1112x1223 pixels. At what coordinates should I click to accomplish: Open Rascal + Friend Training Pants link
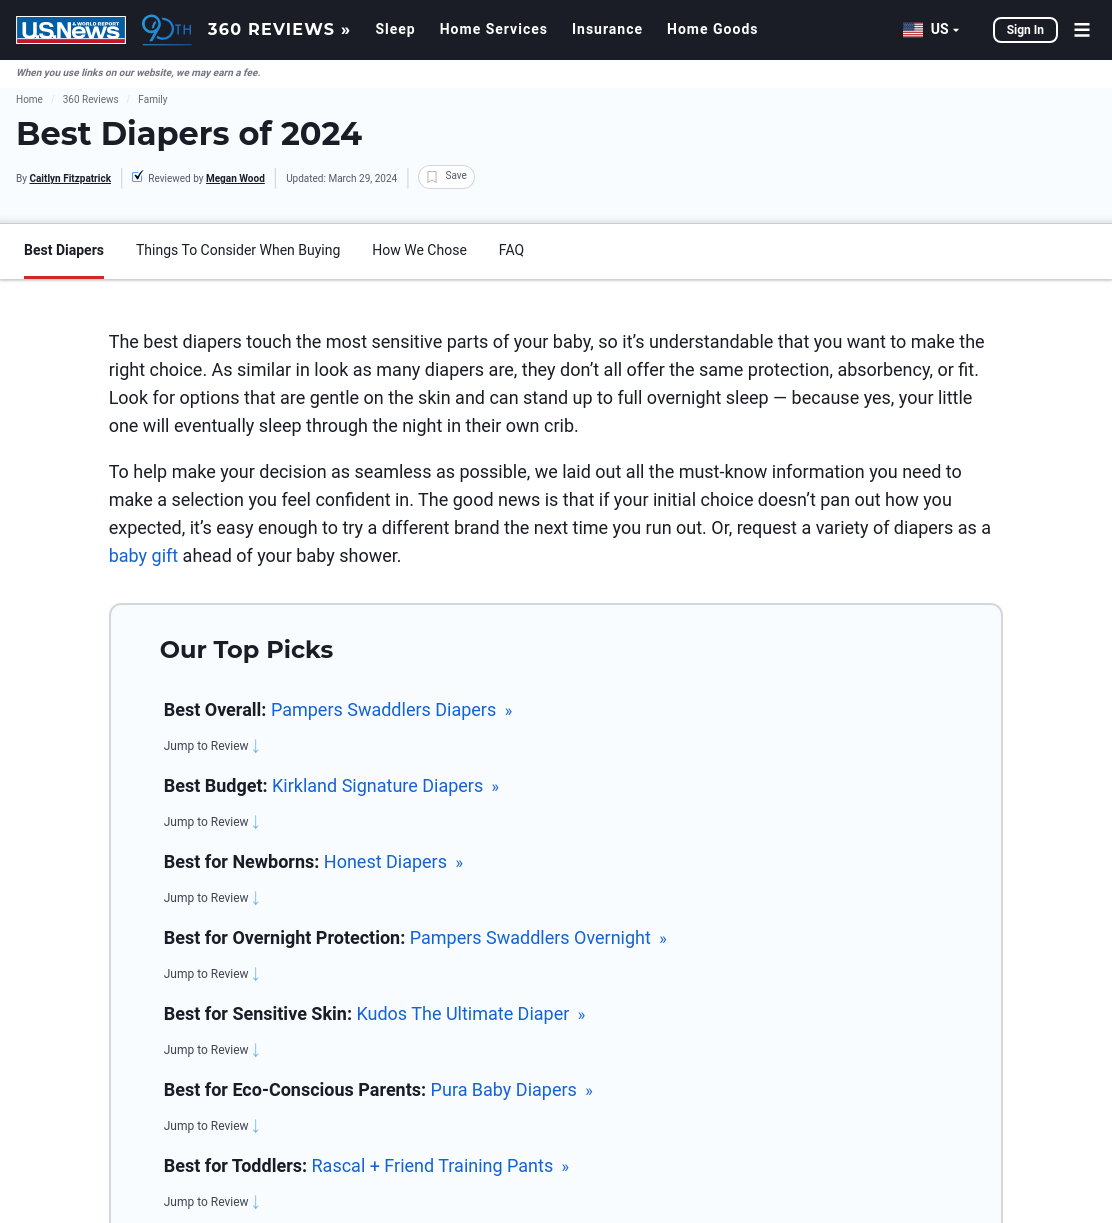tap(440, 1166)
